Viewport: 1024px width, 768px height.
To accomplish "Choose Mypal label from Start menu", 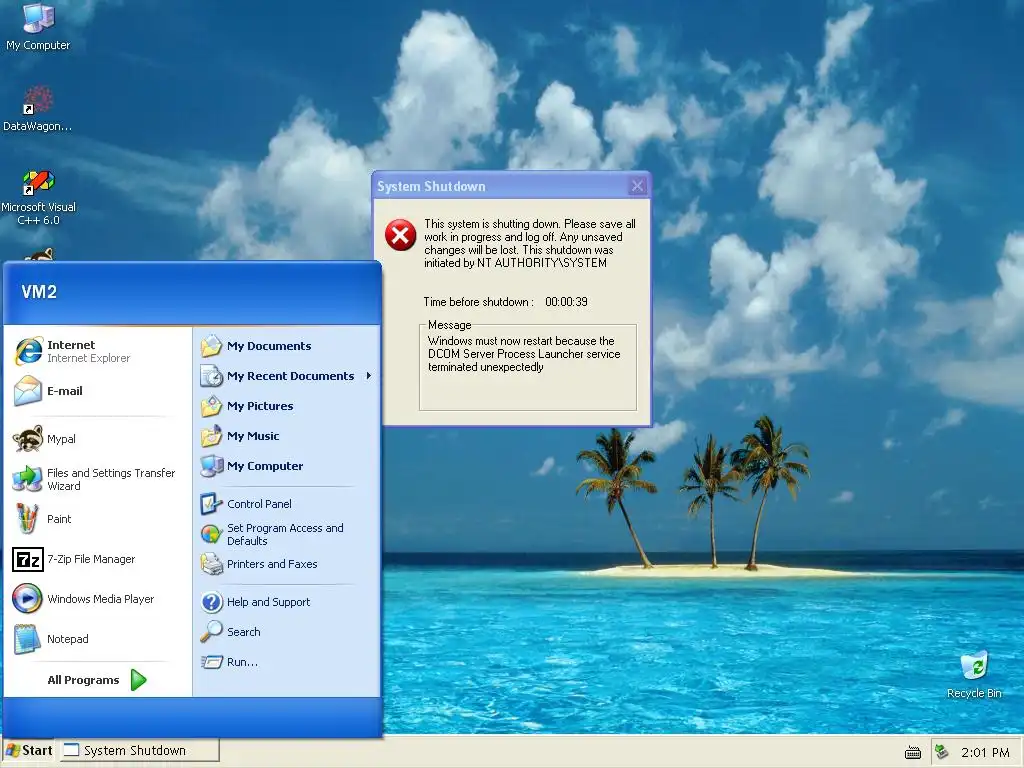I will 61,439.
